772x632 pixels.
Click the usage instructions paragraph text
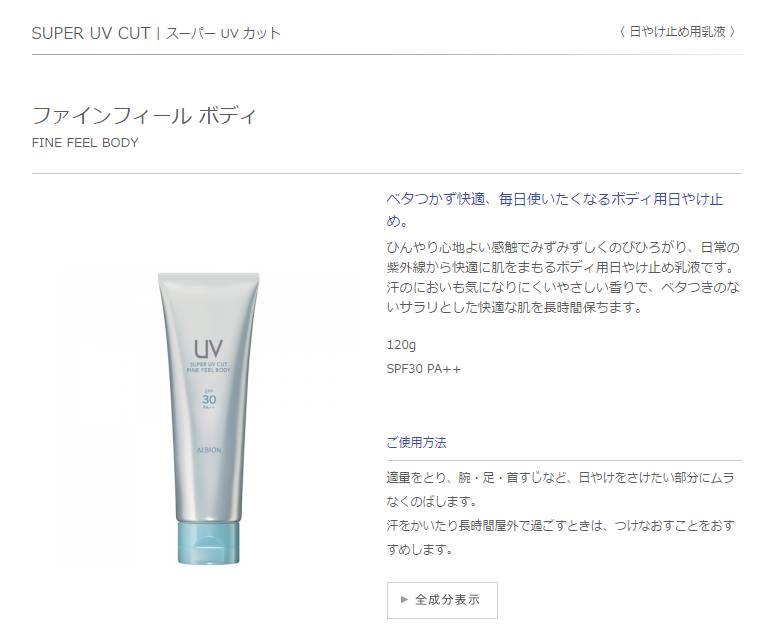(561, 513)
